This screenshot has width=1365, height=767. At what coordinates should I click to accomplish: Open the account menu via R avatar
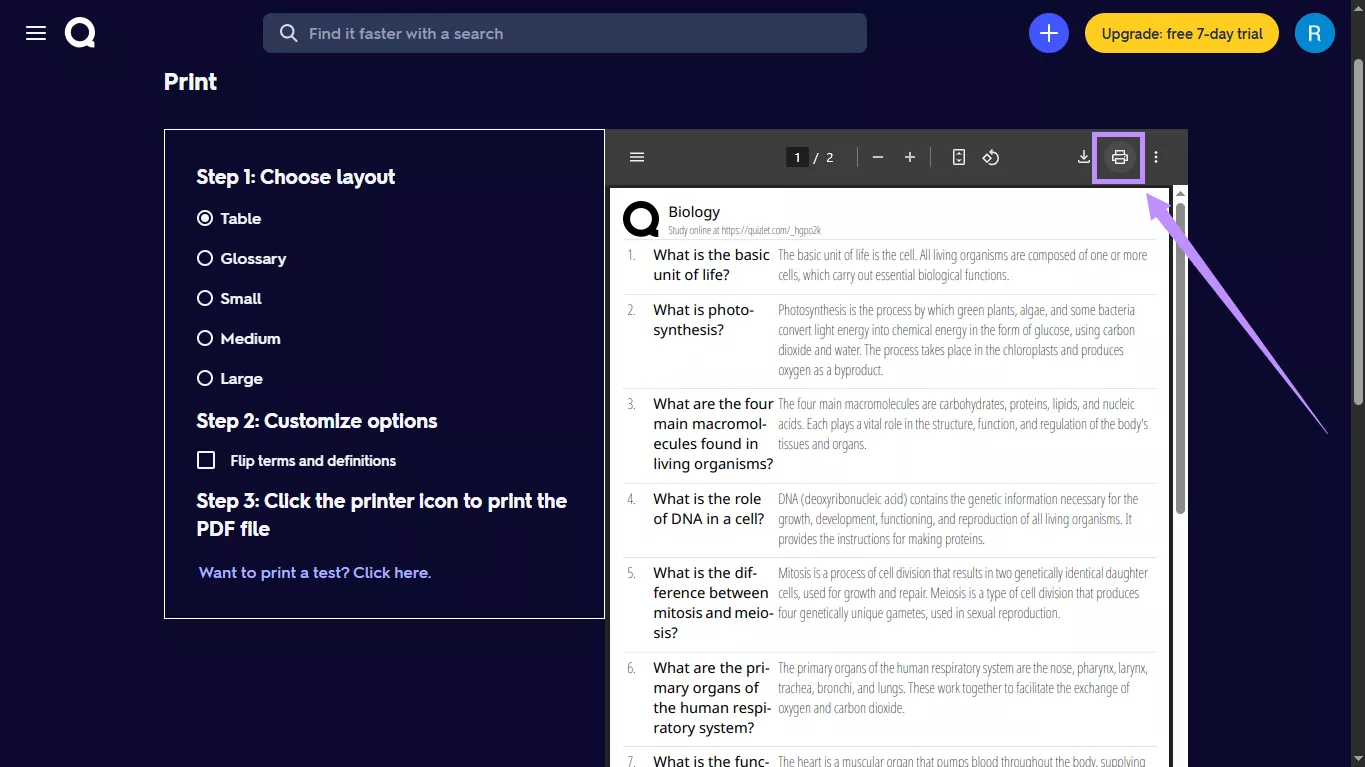1314,33
